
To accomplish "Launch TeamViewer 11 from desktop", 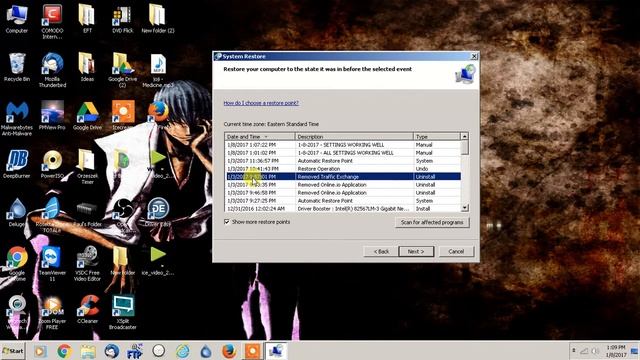I will coord(52,264).
